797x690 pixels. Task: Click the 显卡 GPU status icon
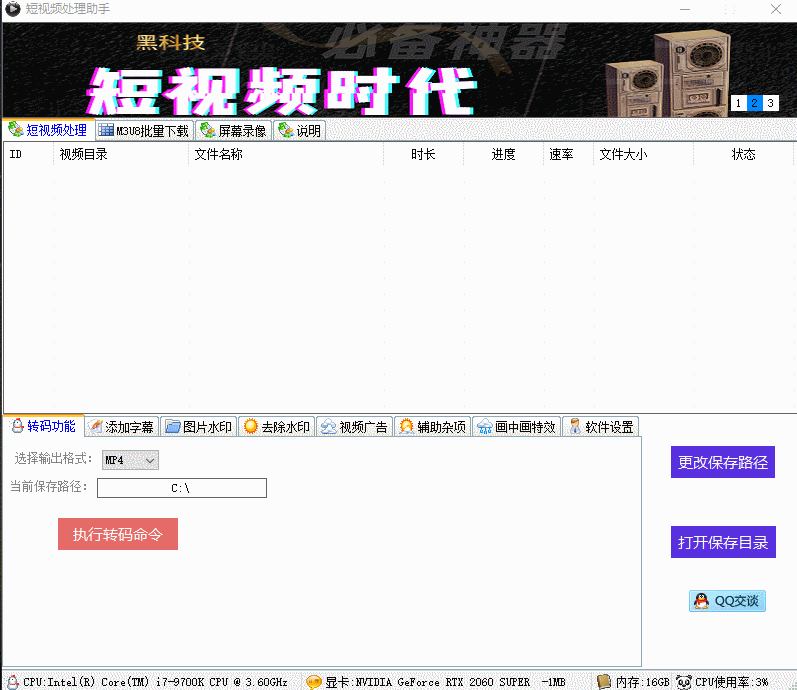coord(314,682)
